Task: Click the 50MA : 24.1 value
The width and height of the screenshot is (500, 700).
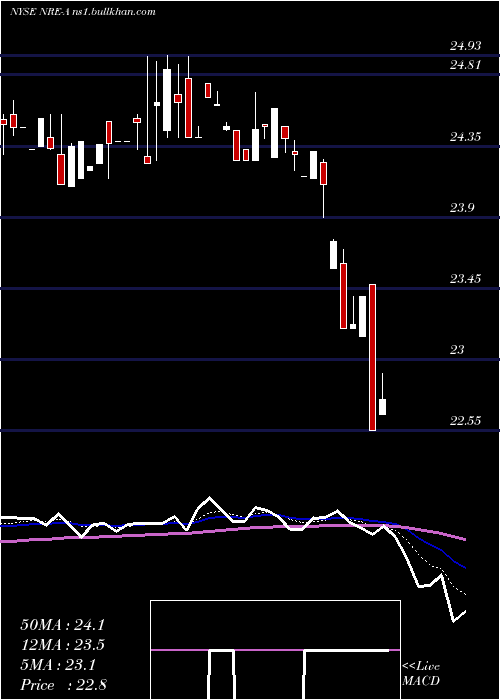Action: click(62, 625)
